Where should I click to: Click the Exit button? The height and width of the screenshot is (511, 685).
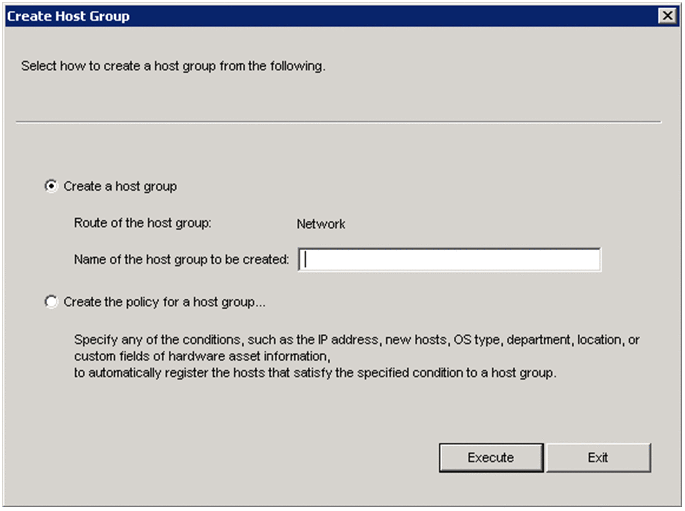598,457
